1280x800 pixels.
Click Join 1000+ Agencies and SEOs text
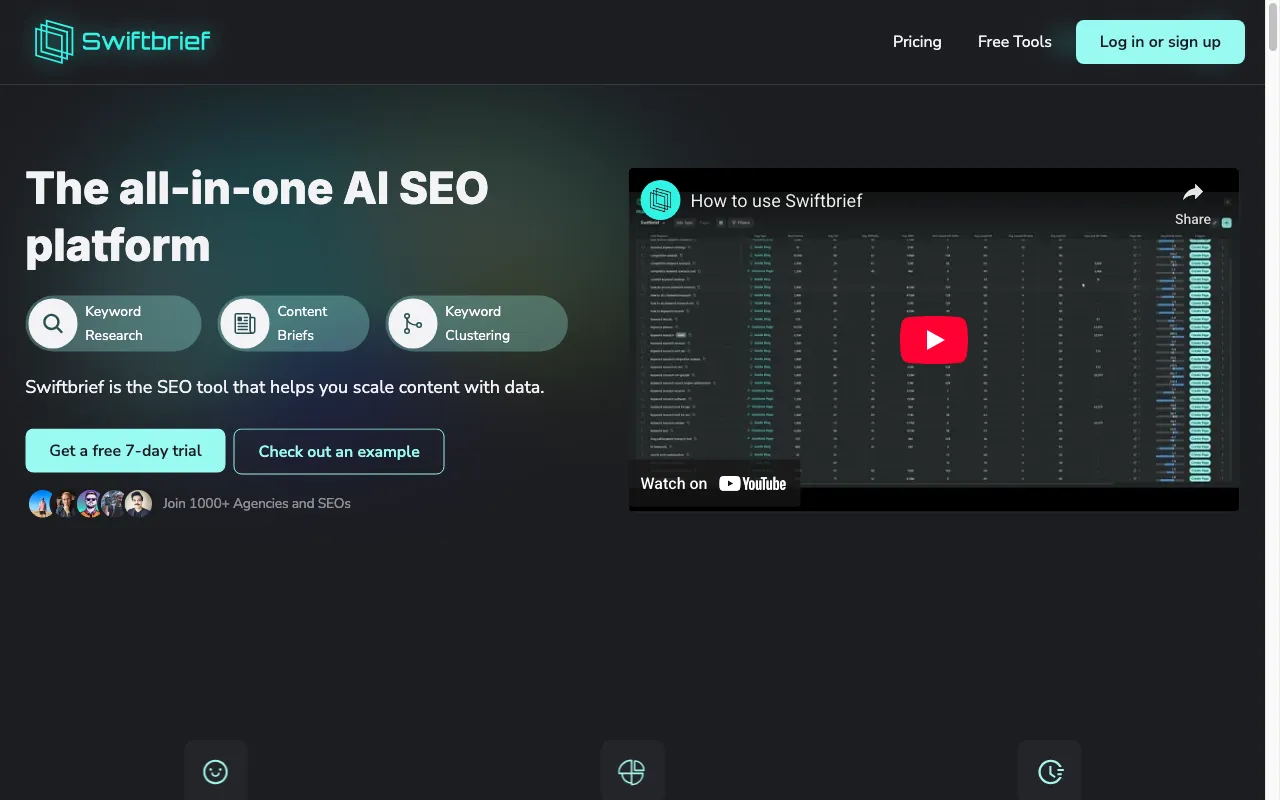[x=257, y=503]
